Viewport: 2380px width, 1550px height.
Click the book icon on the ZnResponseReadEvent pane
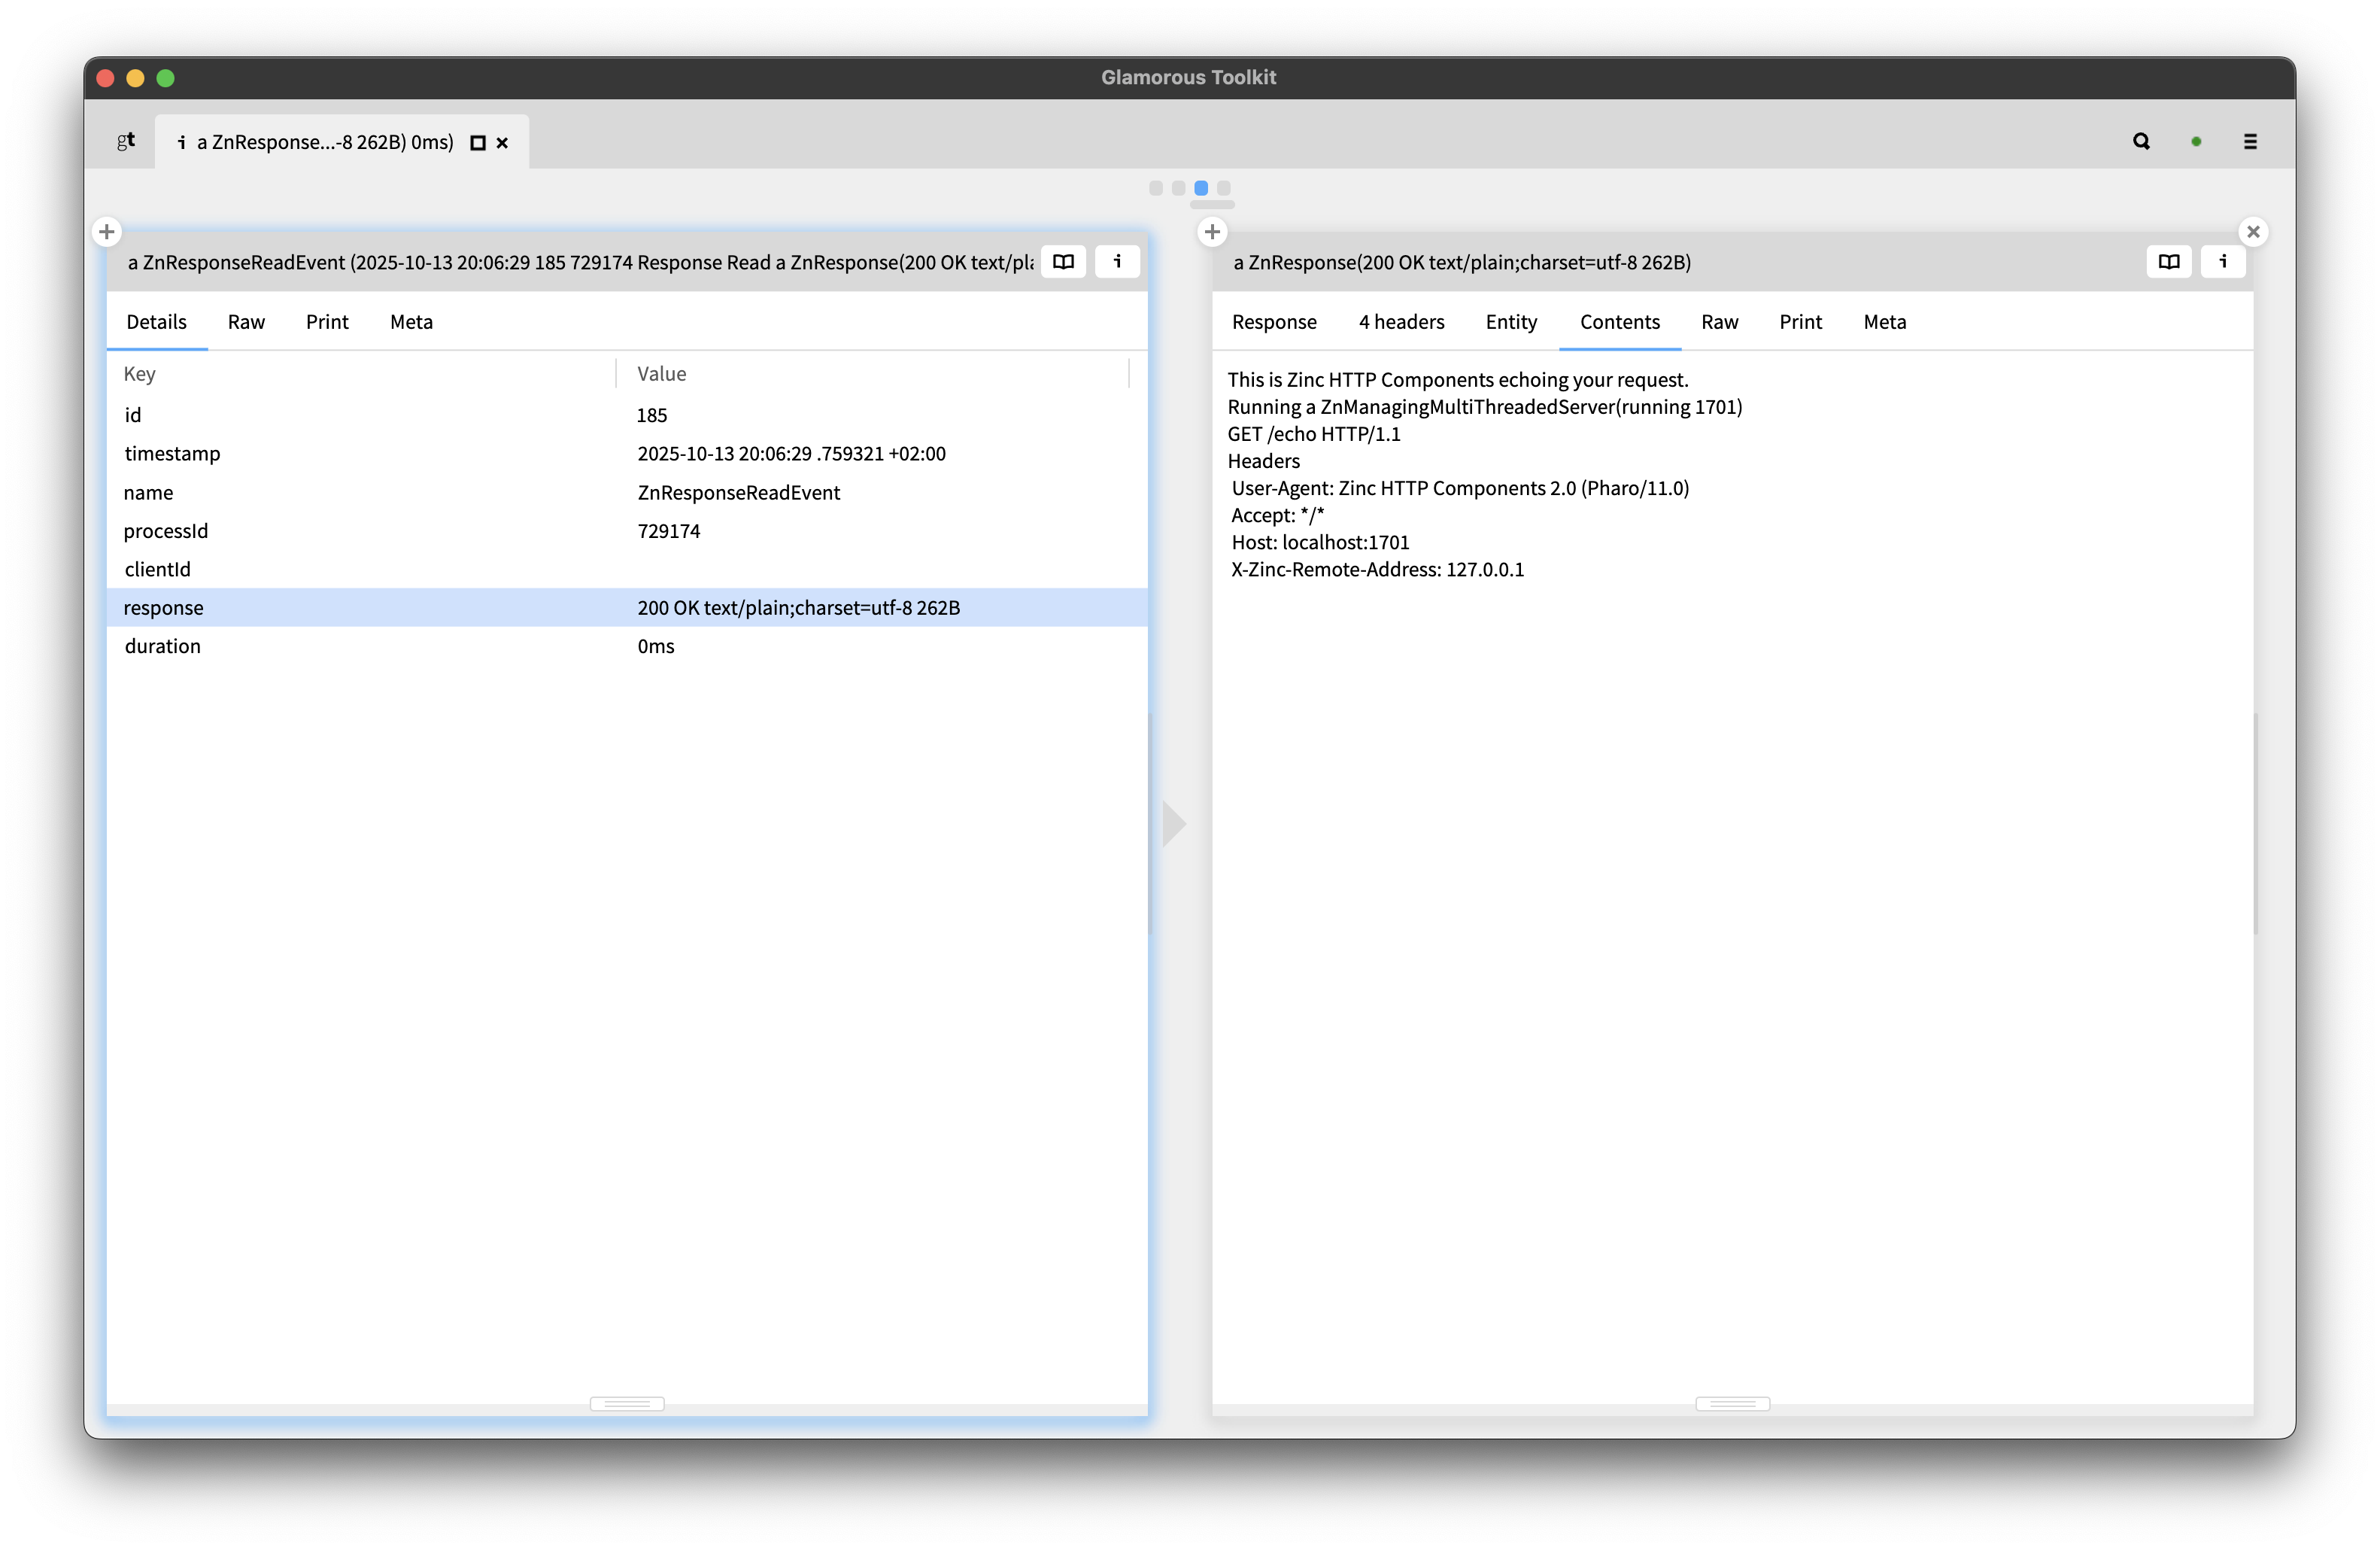click(x=1063, y=261)
